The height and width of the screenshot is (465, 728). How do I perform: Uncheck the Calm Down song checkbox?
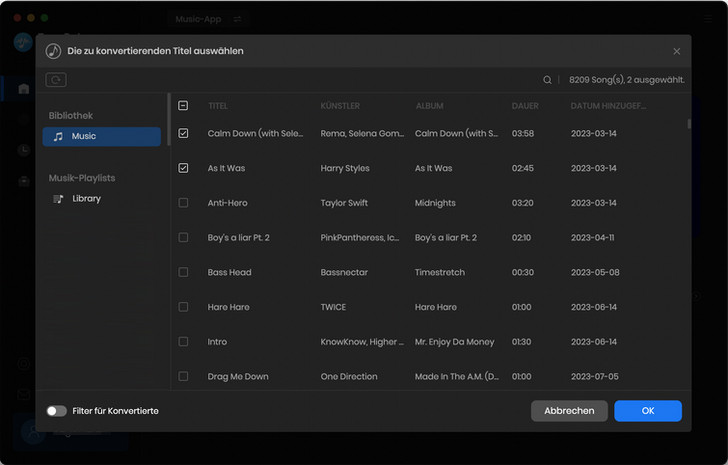[x=183, y=133]
